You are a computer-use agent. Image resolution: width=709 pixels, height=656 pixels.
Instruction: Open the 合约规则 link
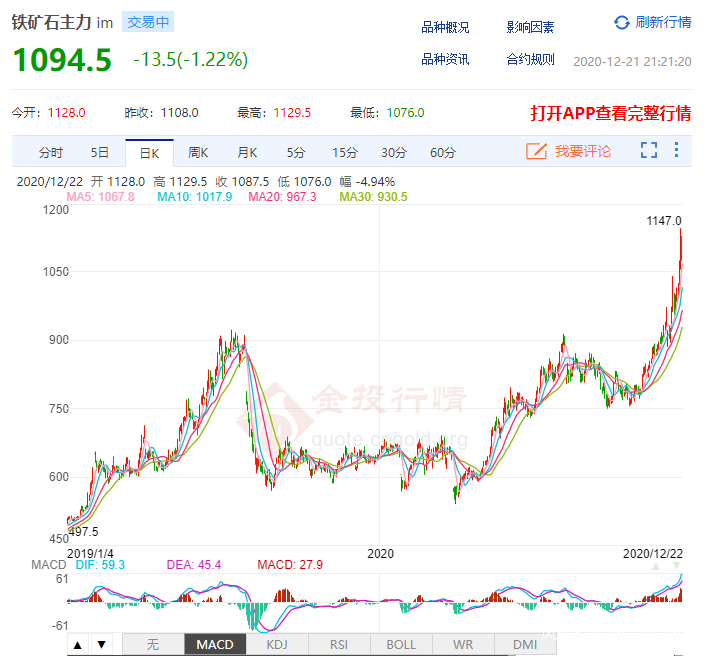[530, 59]
